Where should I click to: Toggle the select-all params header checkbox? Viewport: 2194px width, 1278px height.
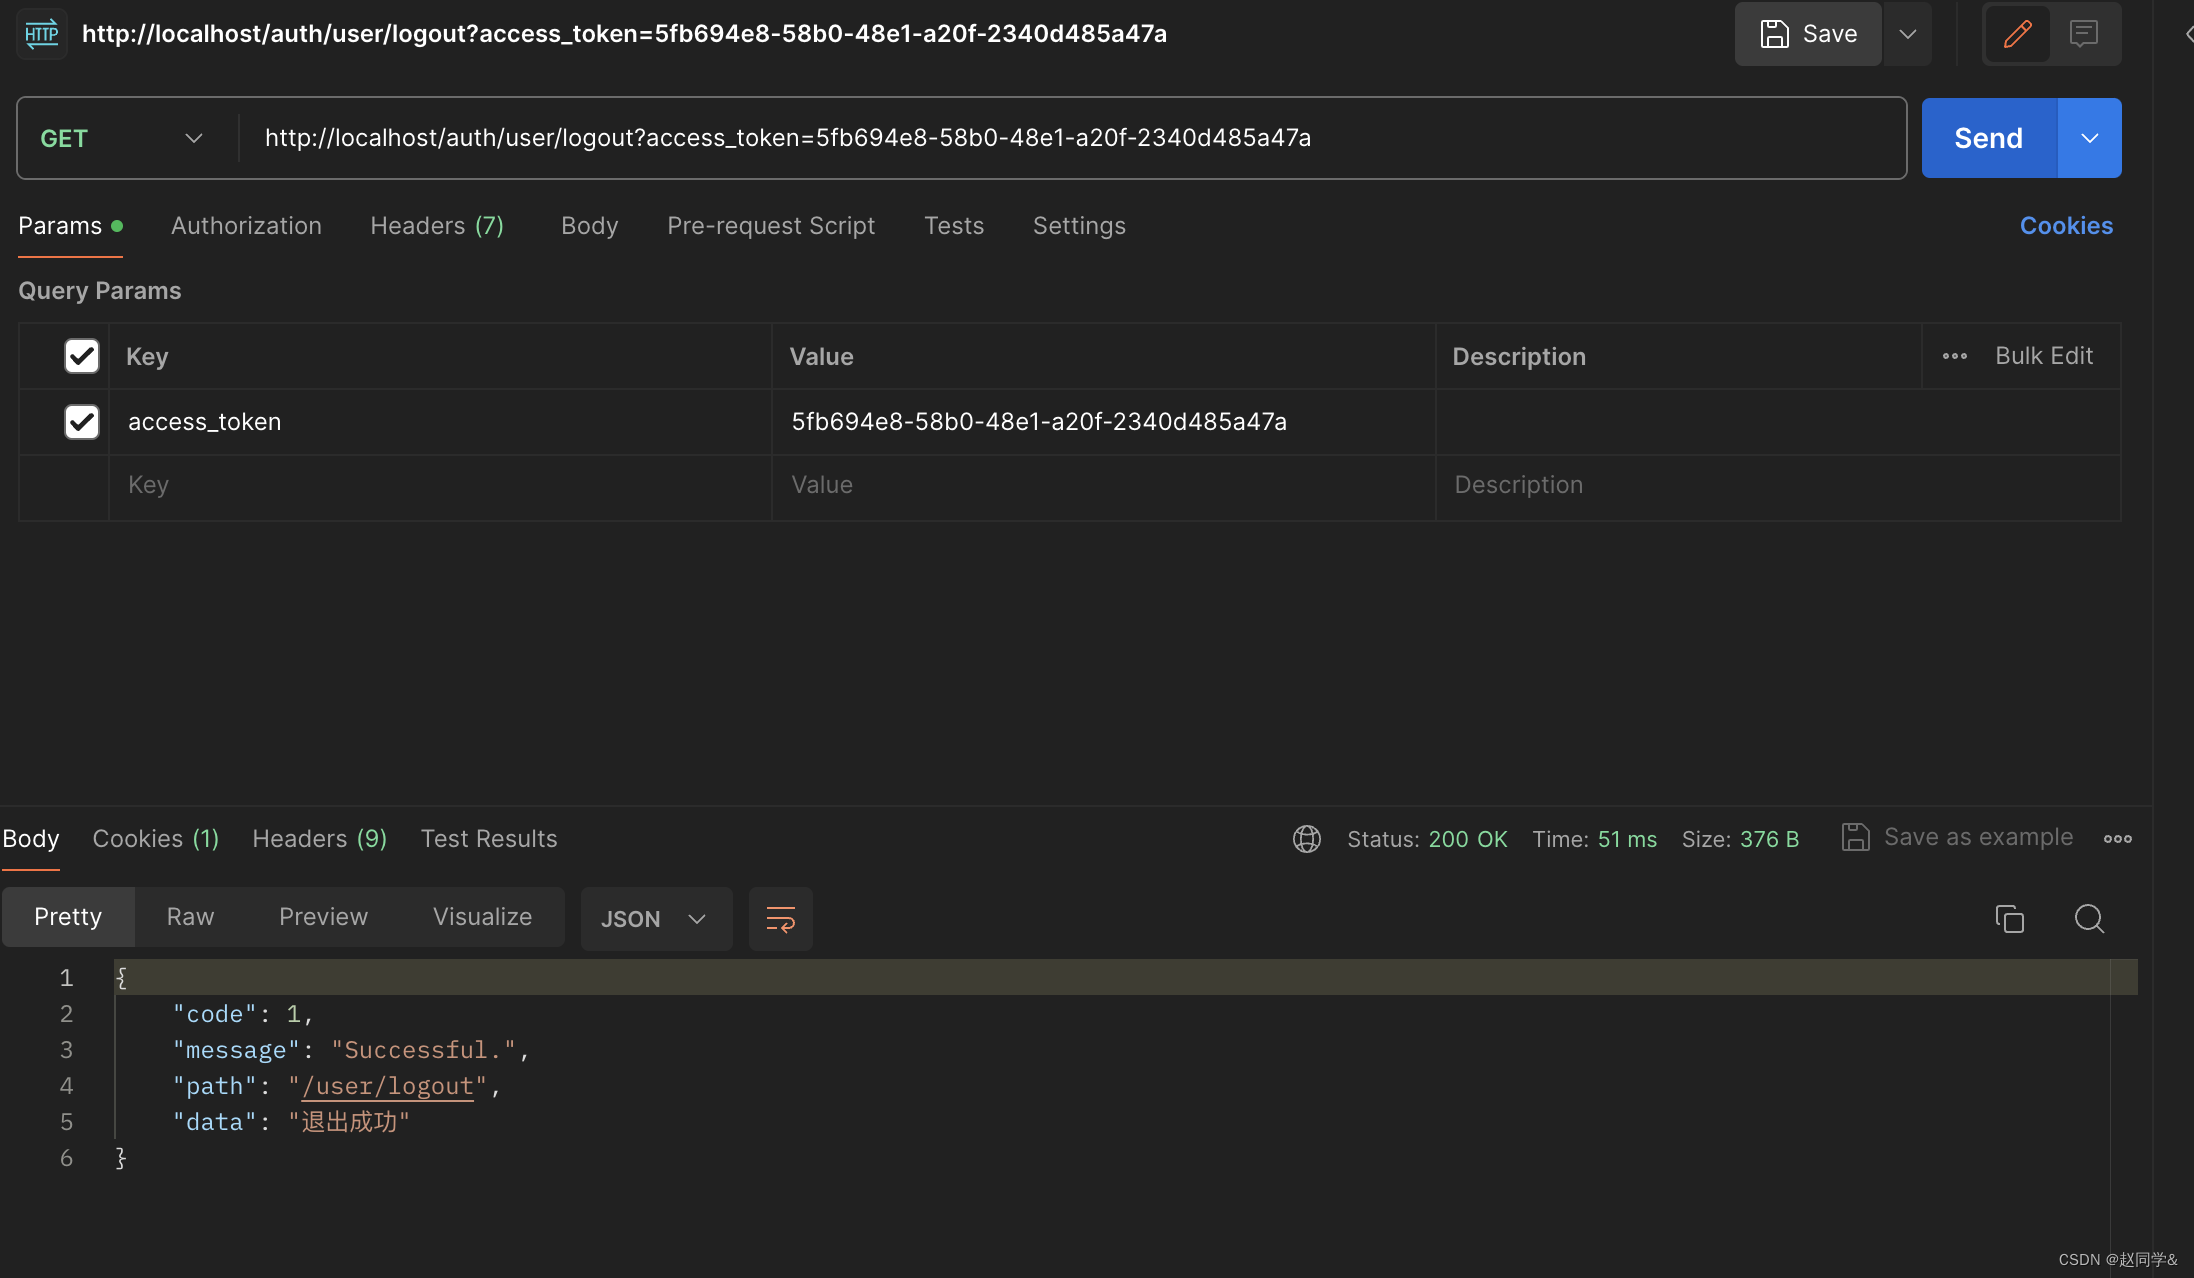point(82,356)
